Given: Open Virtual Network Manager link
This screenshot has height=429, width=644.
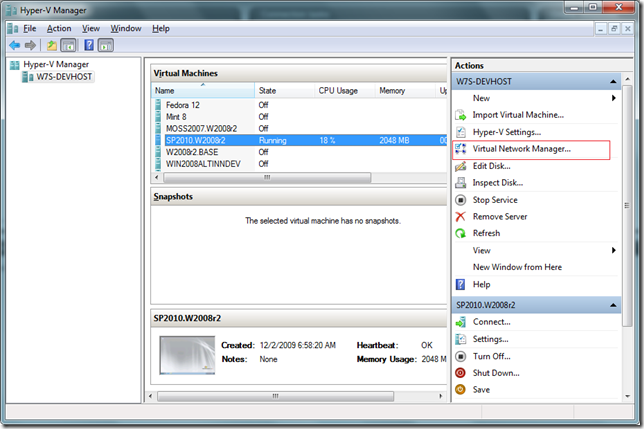Looking at the screenshot, I should tap(522, 149).
